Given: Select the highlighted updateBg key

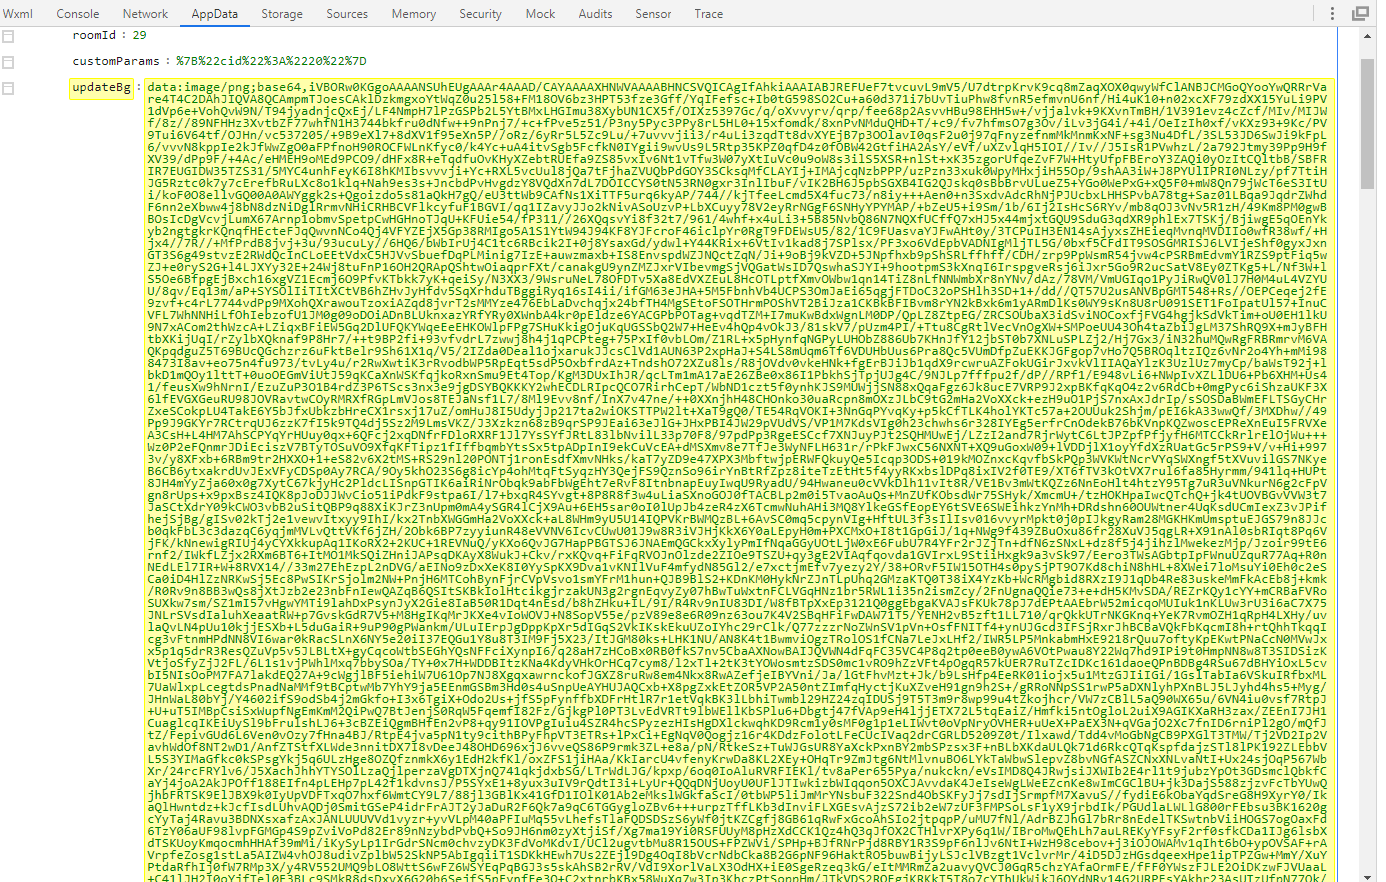Looking at the screenshot, I should point(102,87).
